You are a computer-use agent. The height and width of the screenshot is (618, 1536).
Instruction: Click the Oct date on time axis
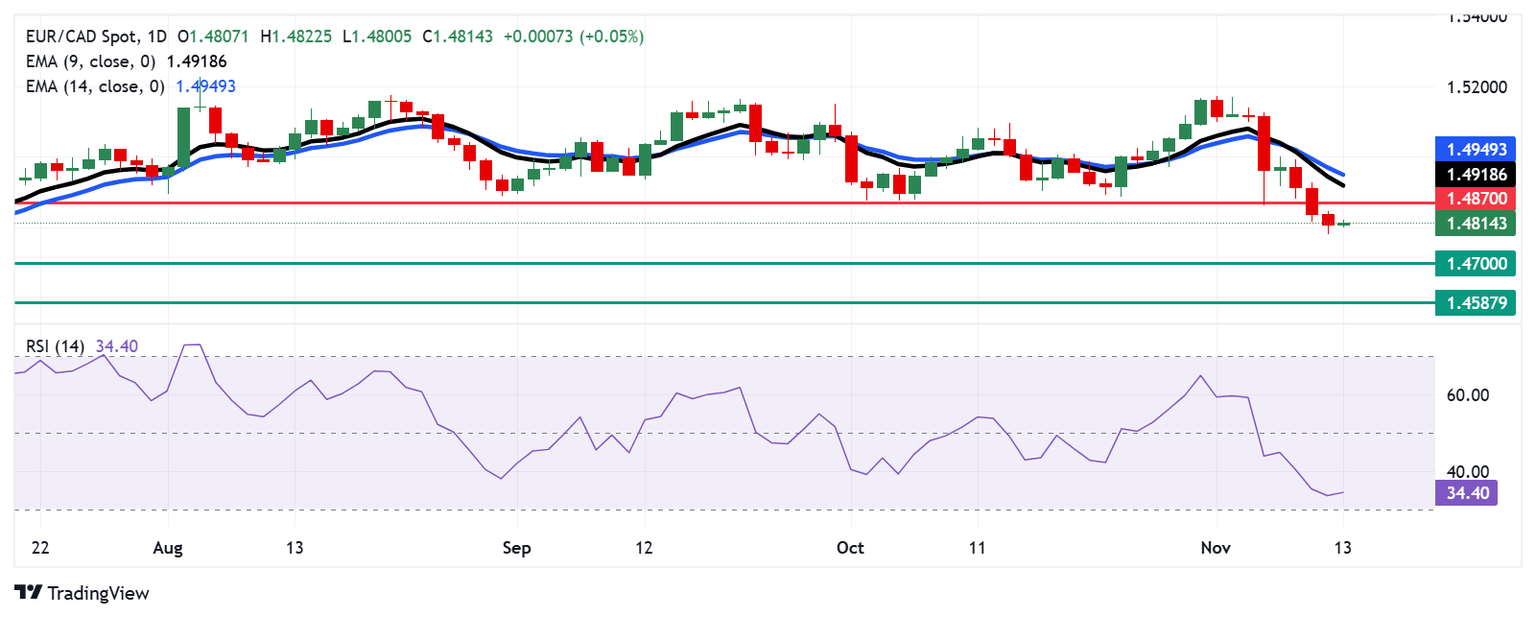tap(850, 547)
